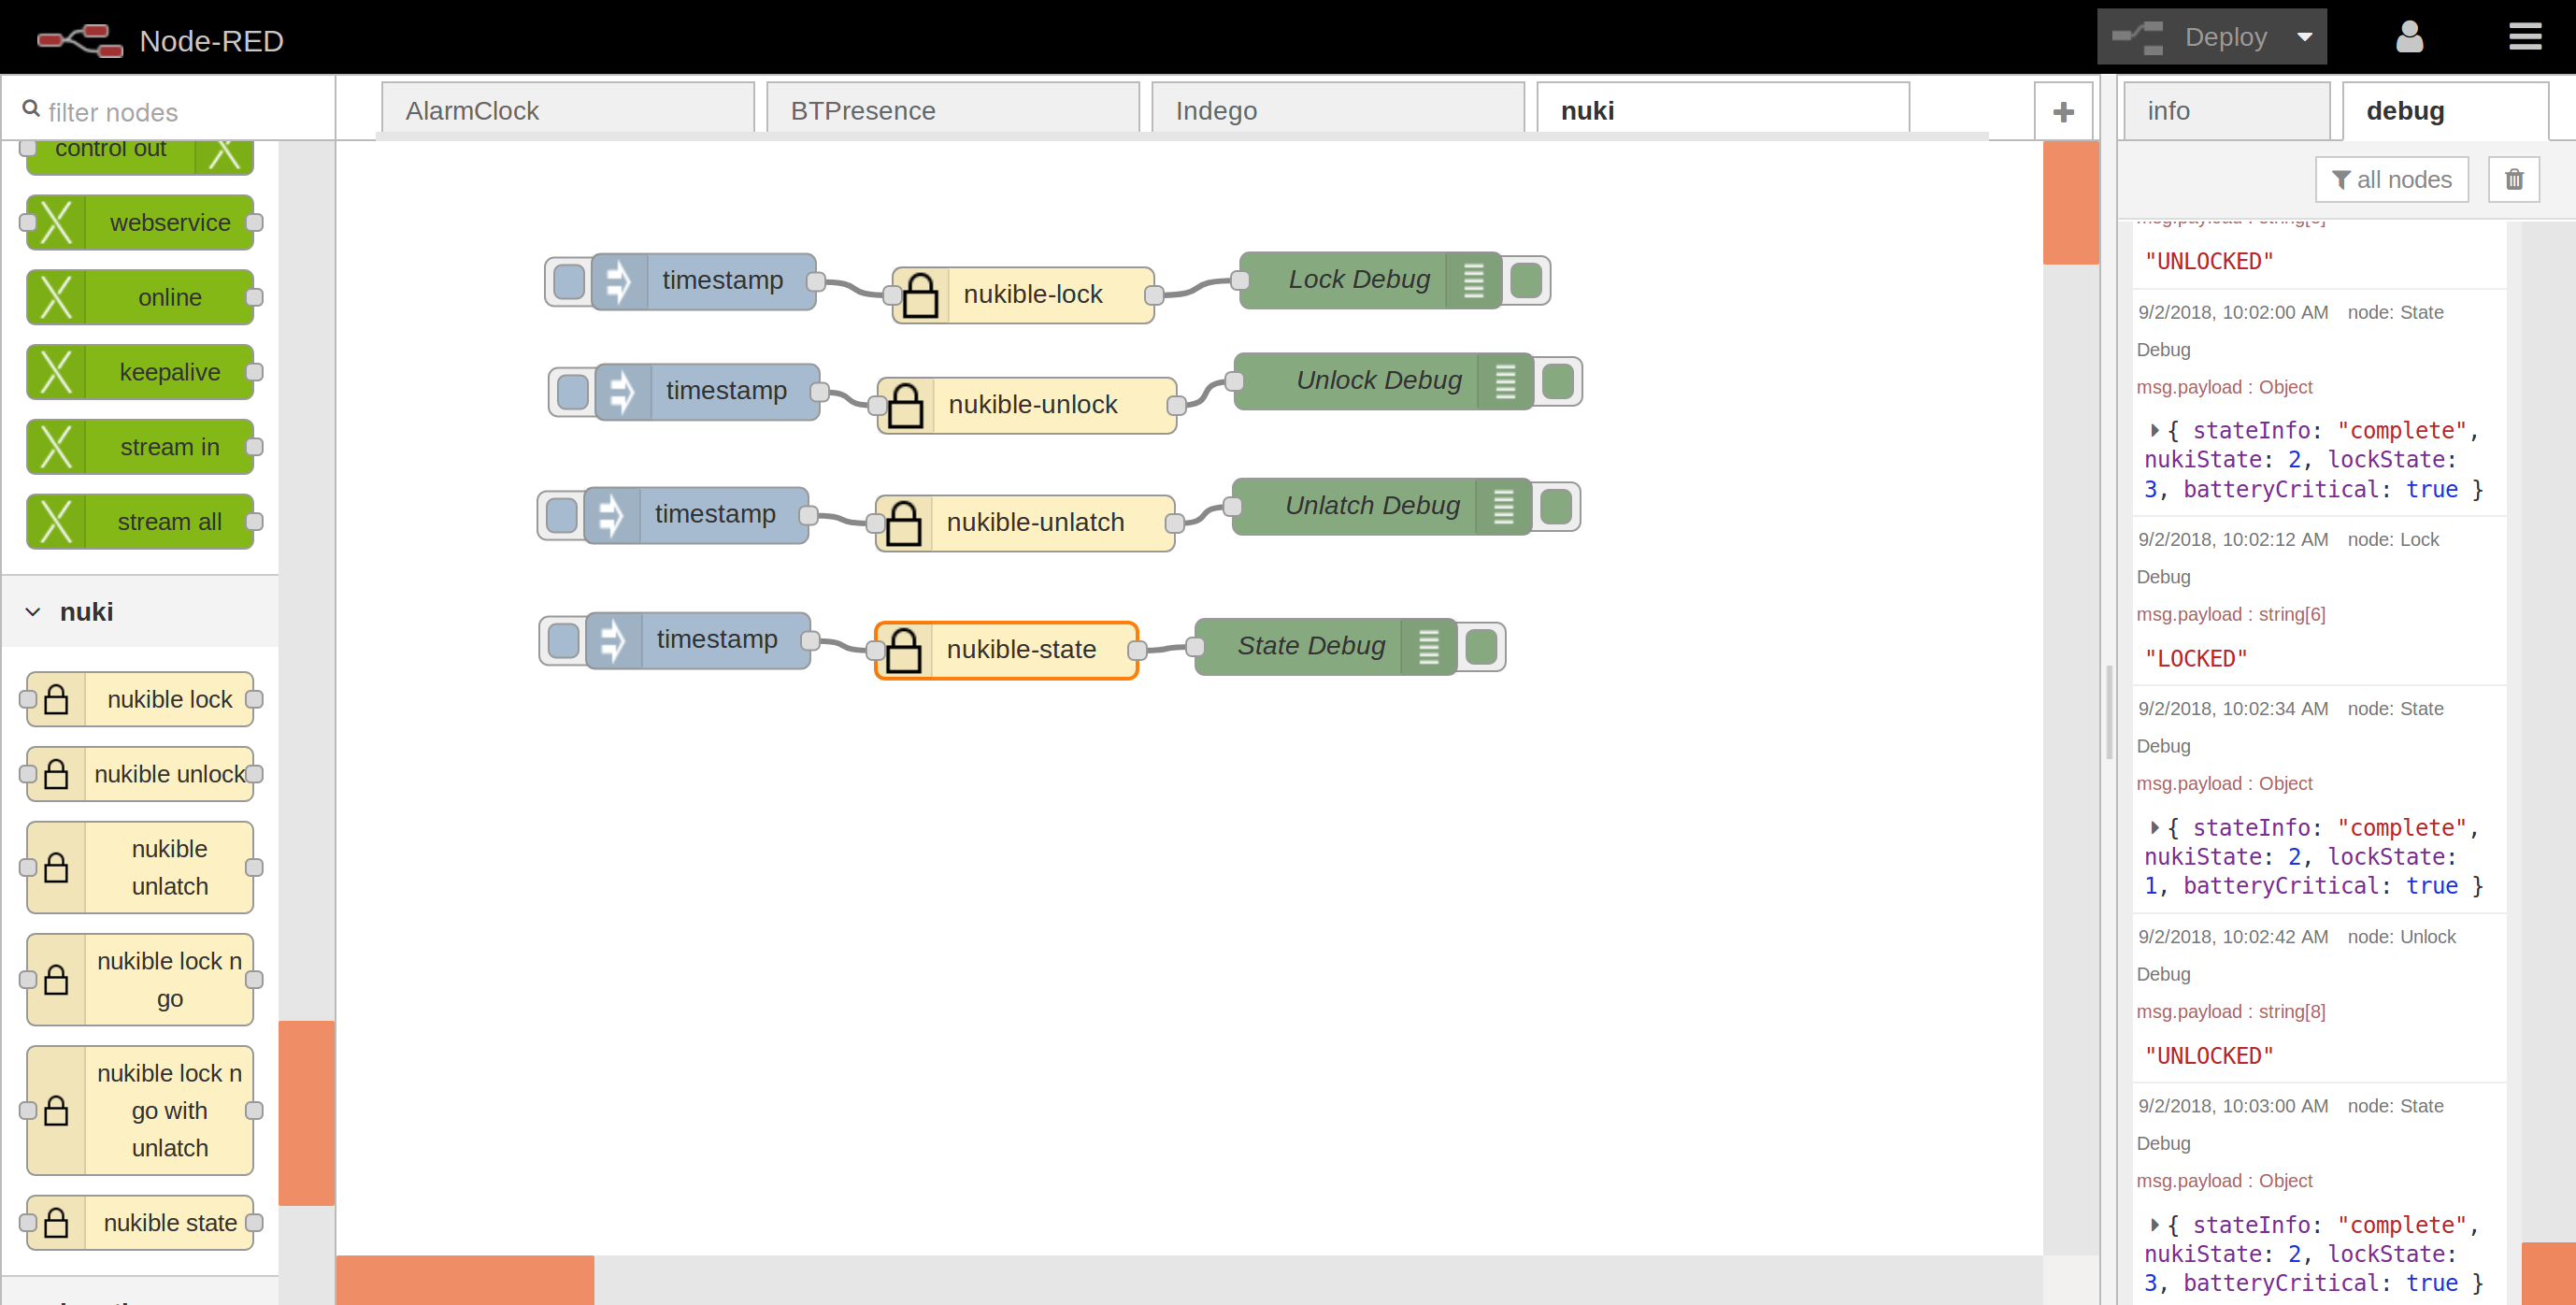Expand the 10:02:00 stateInfo object
The width and height of the screenshot is (2576, 1305).
coord(2154,431)
